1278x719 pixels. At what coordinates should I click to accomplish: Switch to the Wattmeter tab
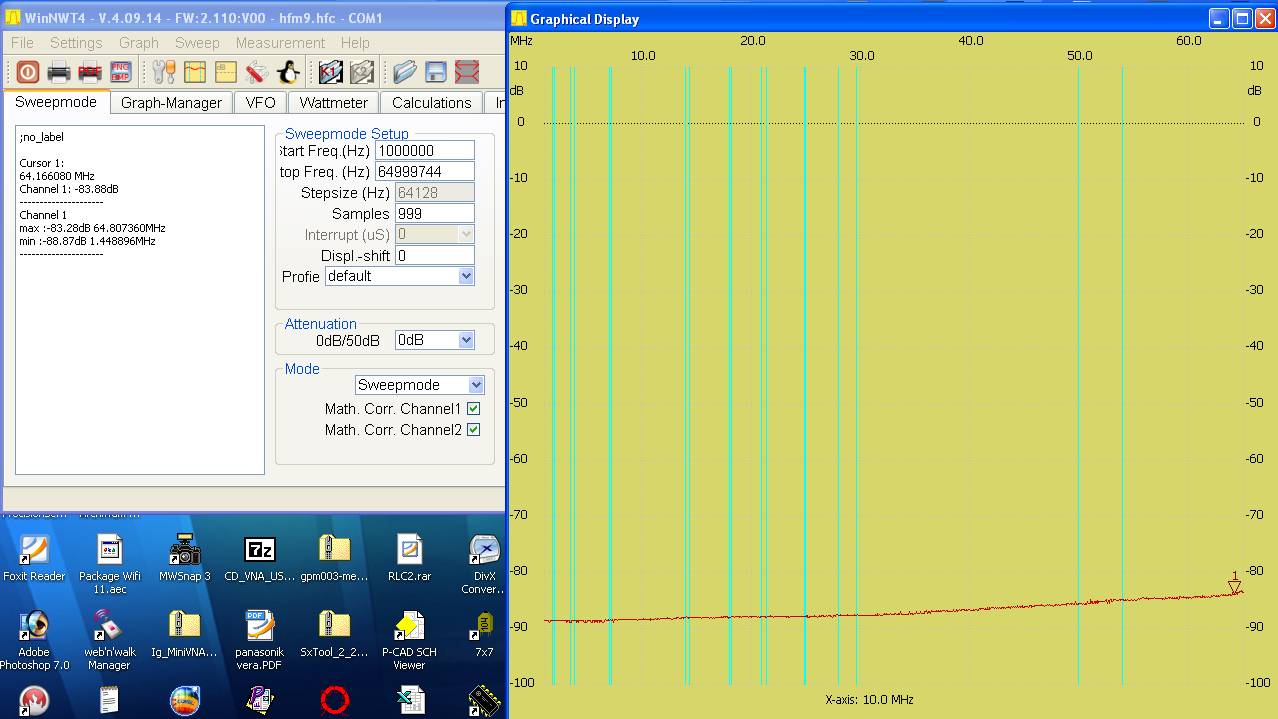point(333,103)
